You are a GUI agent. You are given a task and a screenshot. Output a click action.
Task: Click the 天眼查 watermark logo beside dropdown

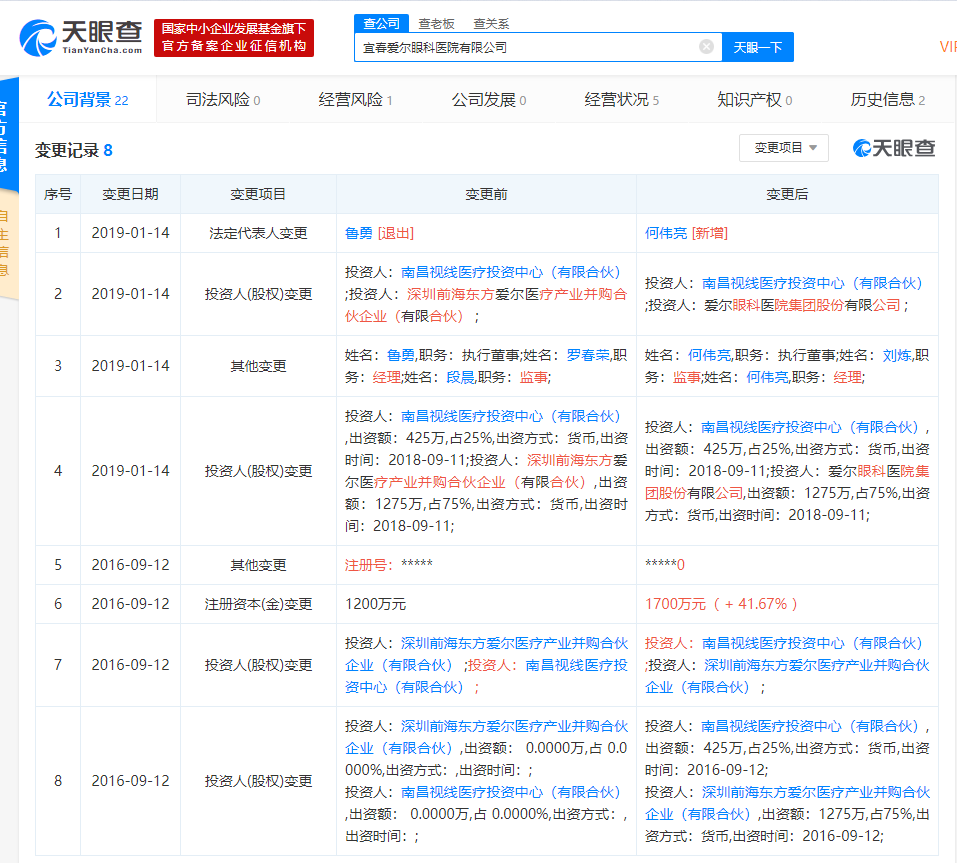click(x=894, y=148)
